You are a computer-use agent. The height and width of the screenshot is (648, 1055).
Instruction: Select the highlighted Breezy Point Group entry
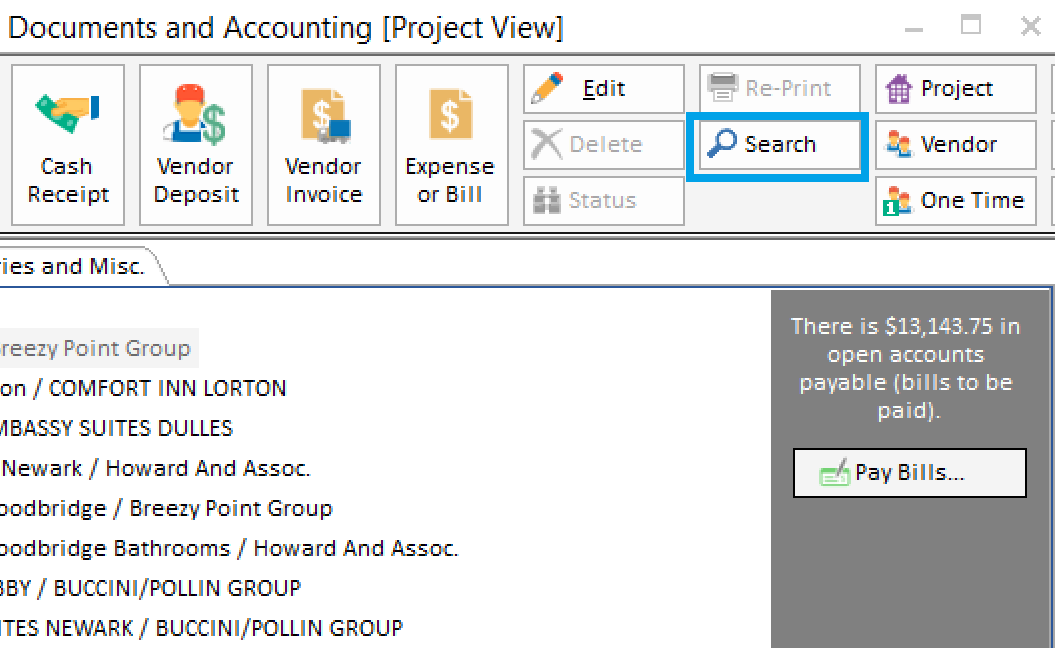[x=95, y=348]
